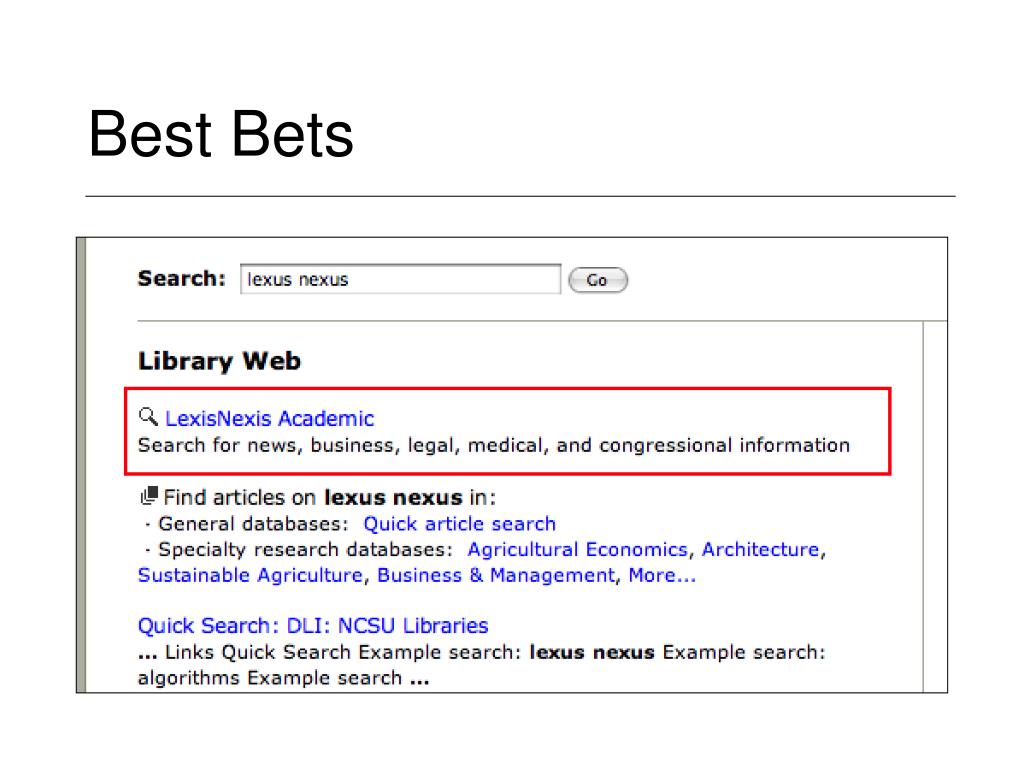
Task: Select the Agricultural Economics database link
Action: [x=577, y=550]
